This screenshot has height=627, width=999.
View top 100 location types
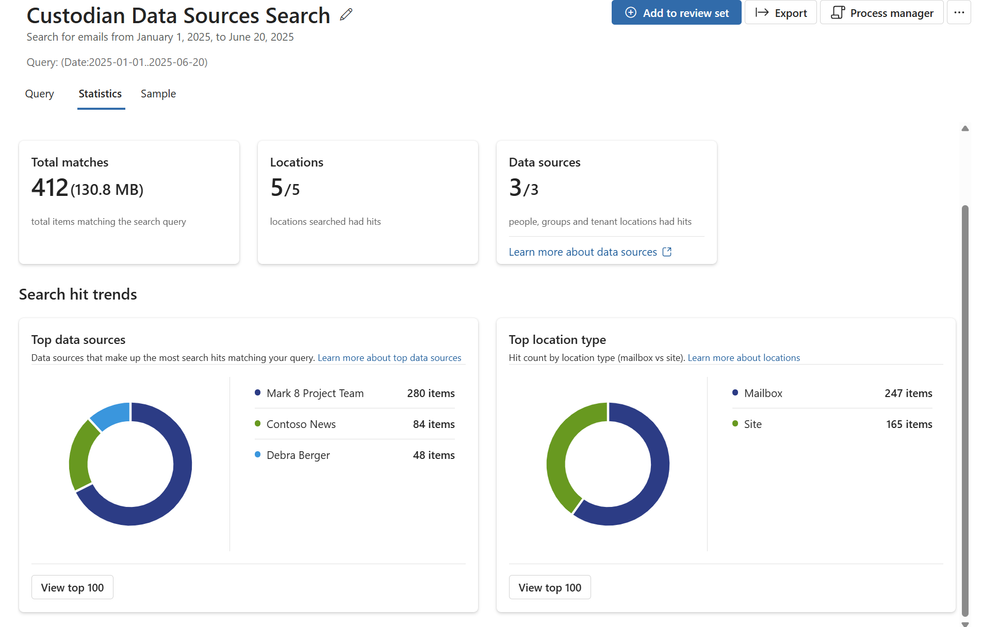[x=549, y=587]
